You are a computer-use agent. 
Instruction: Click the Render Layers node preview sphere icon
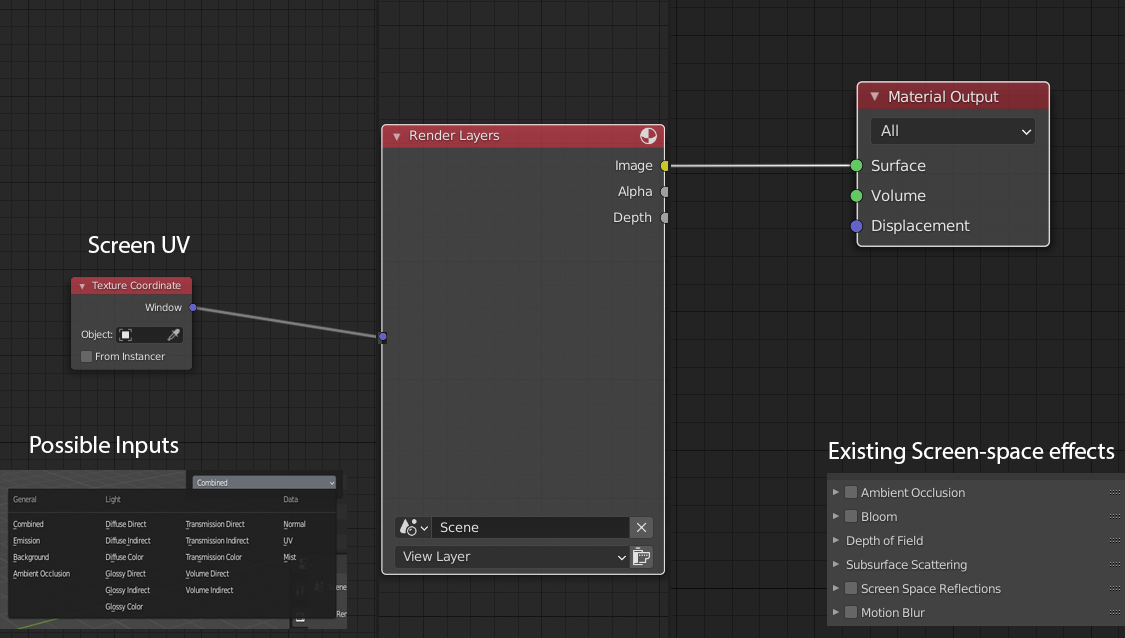point(648,136)
